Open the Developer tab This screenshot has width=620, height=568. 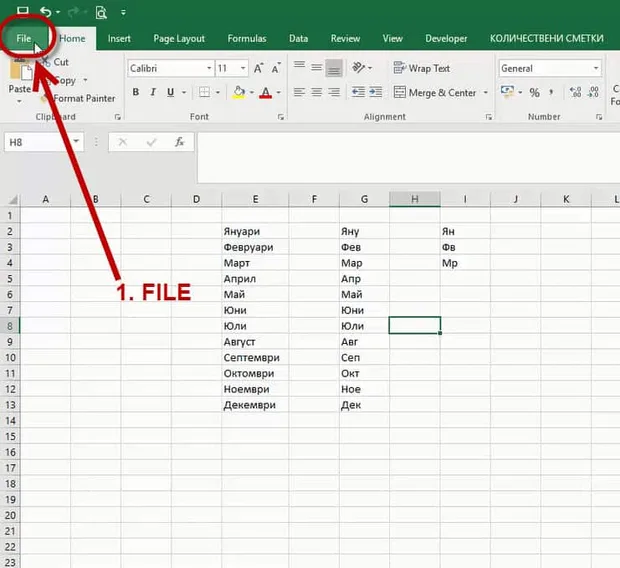click(446, 38)
